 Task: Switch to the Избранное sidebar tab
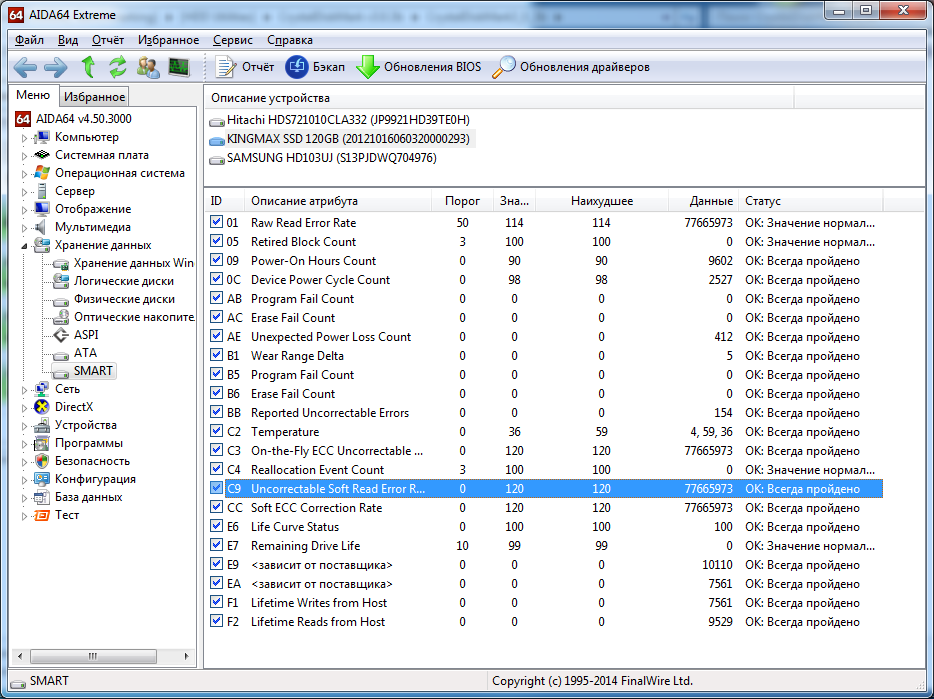pyautogui.click(x=94, y=97)
